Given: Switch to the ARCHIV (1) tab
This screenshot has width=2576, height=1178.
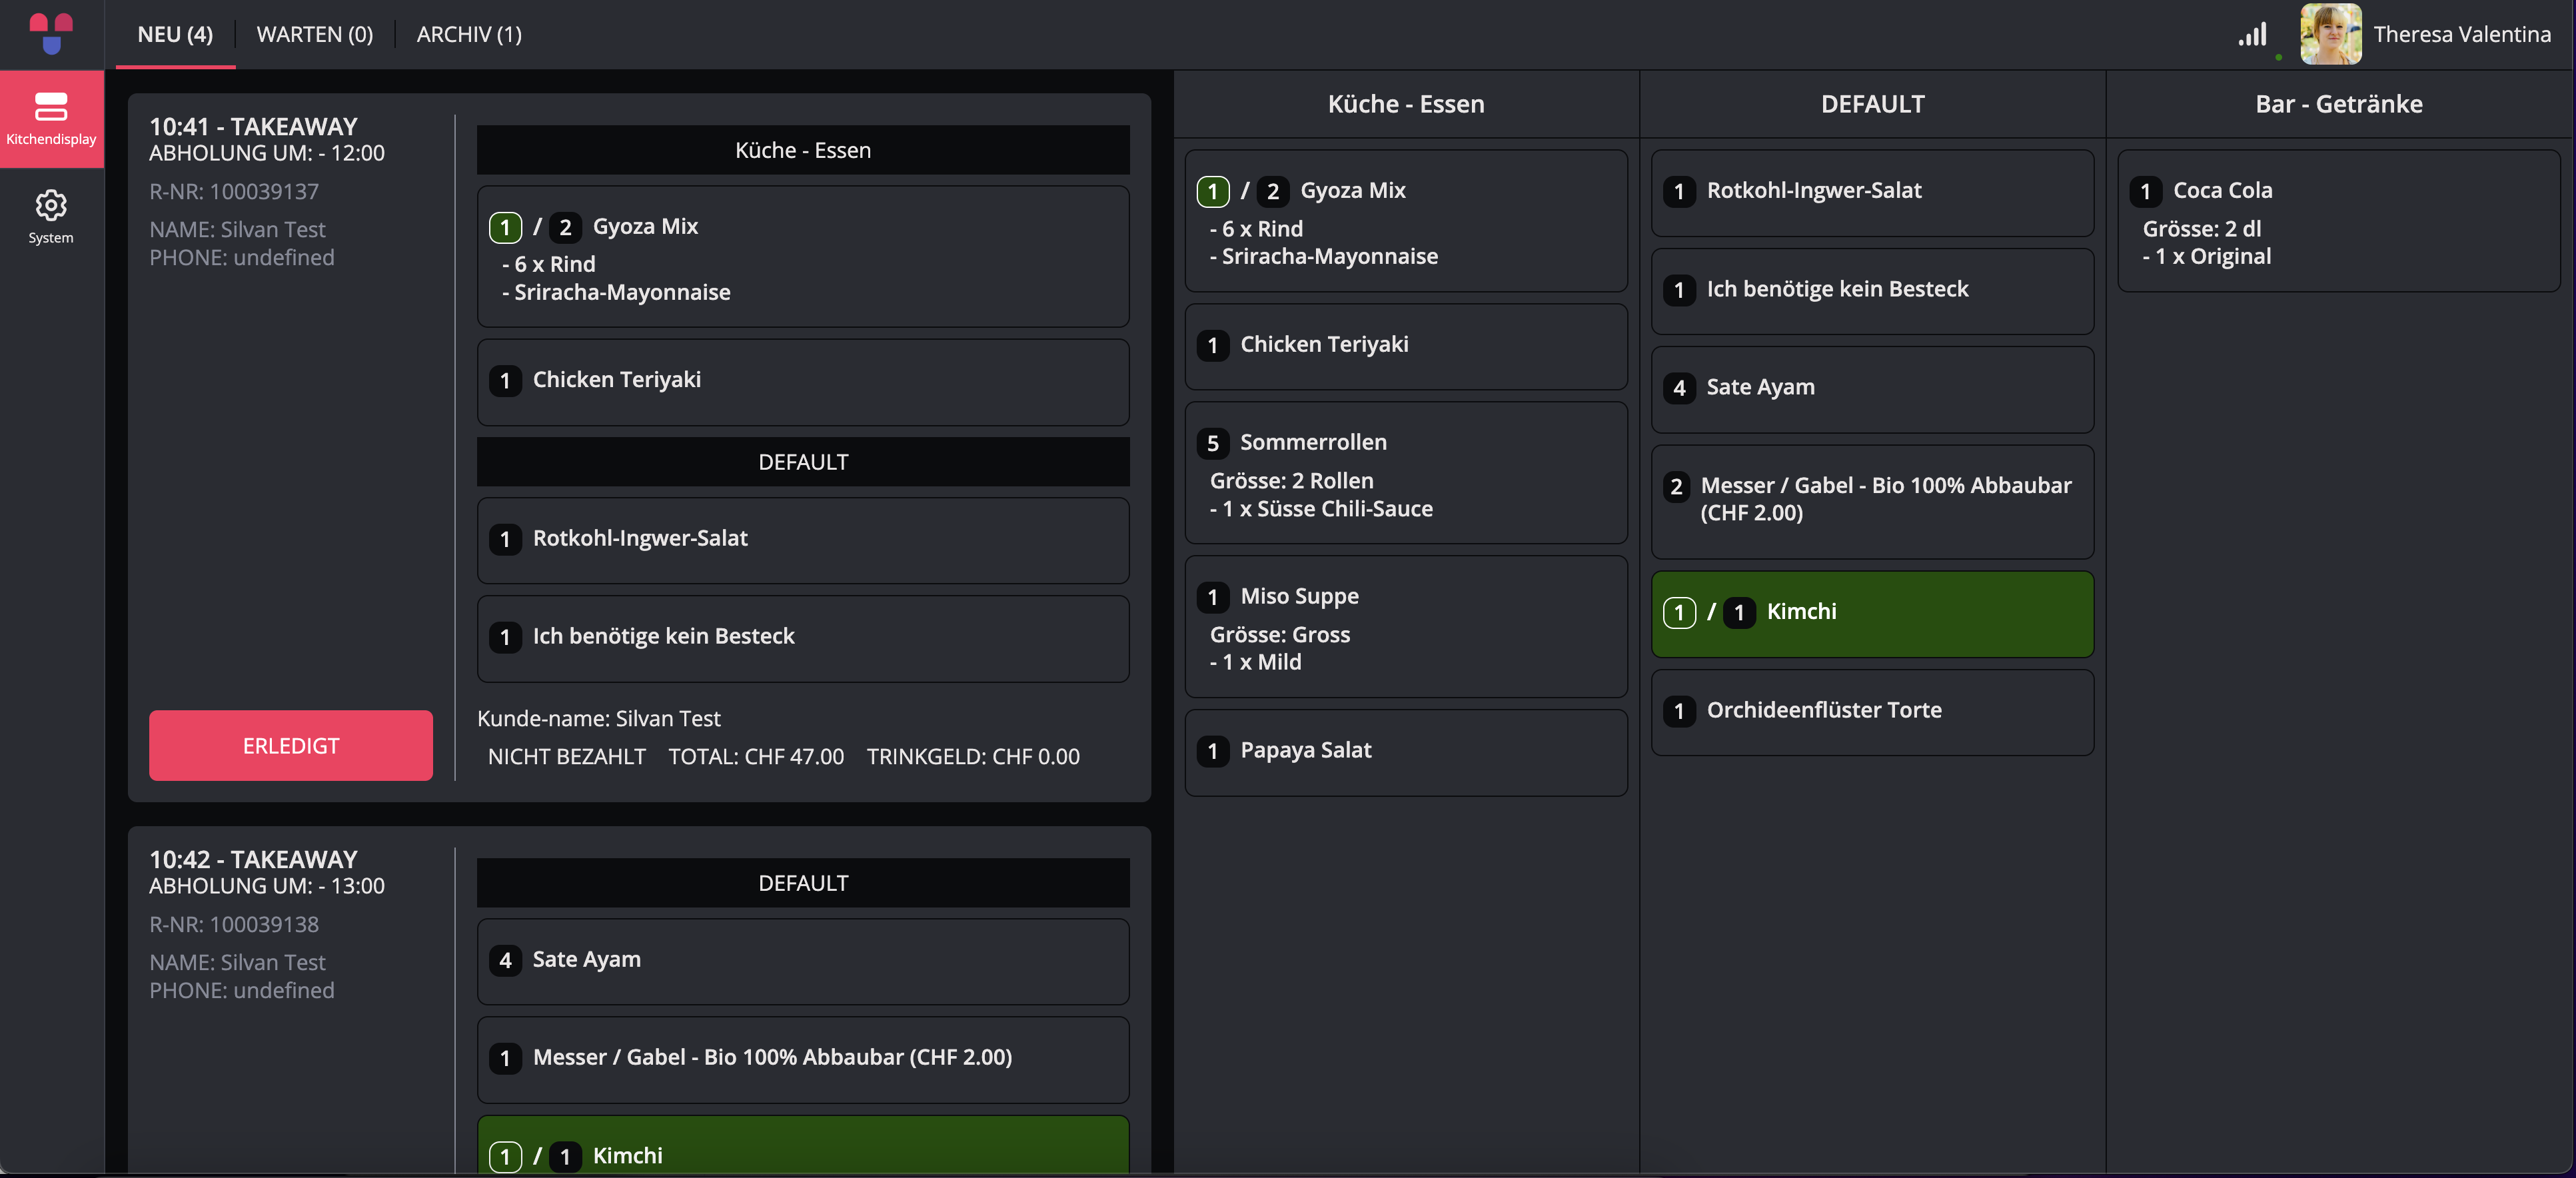Looking at the screenshot, I should 469,34.
